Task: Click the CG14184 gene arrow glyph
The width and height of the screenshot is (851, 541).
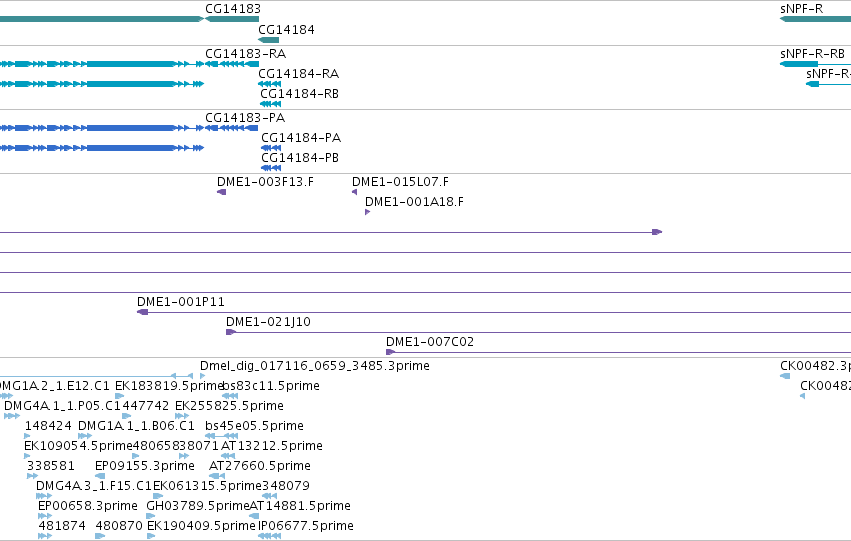Action: pyautogui.click(x=269, y=40)
